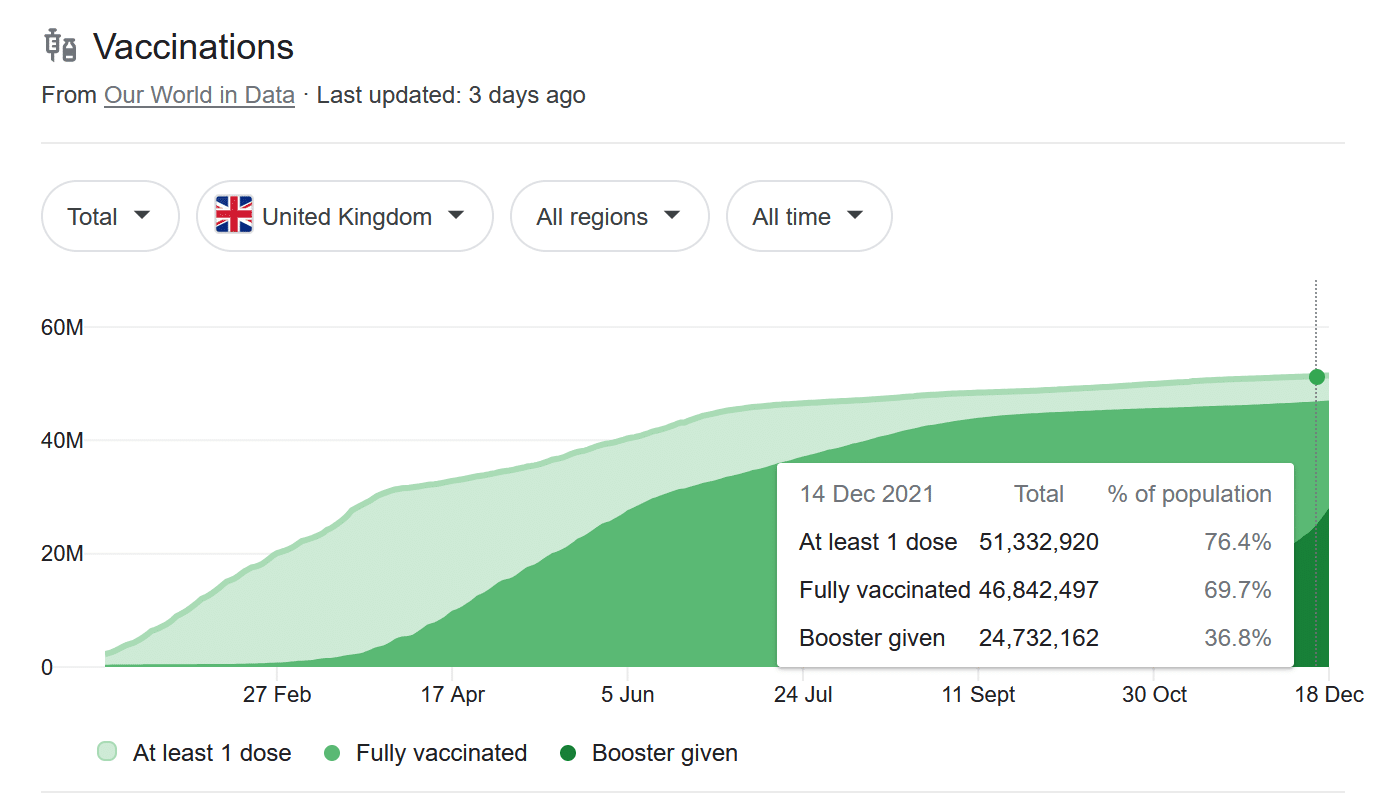
Task: Click the 5 Jun date on the x-axis
Action: pos(627,695)
